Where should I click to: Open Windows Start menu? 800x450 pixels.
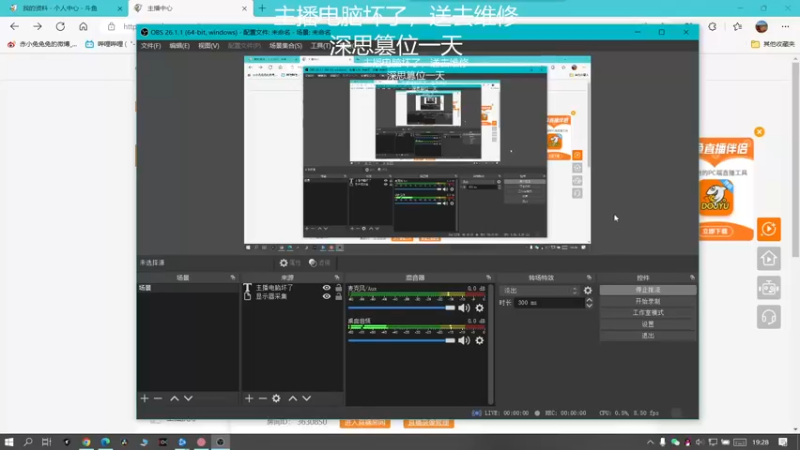tap(9, 442)
